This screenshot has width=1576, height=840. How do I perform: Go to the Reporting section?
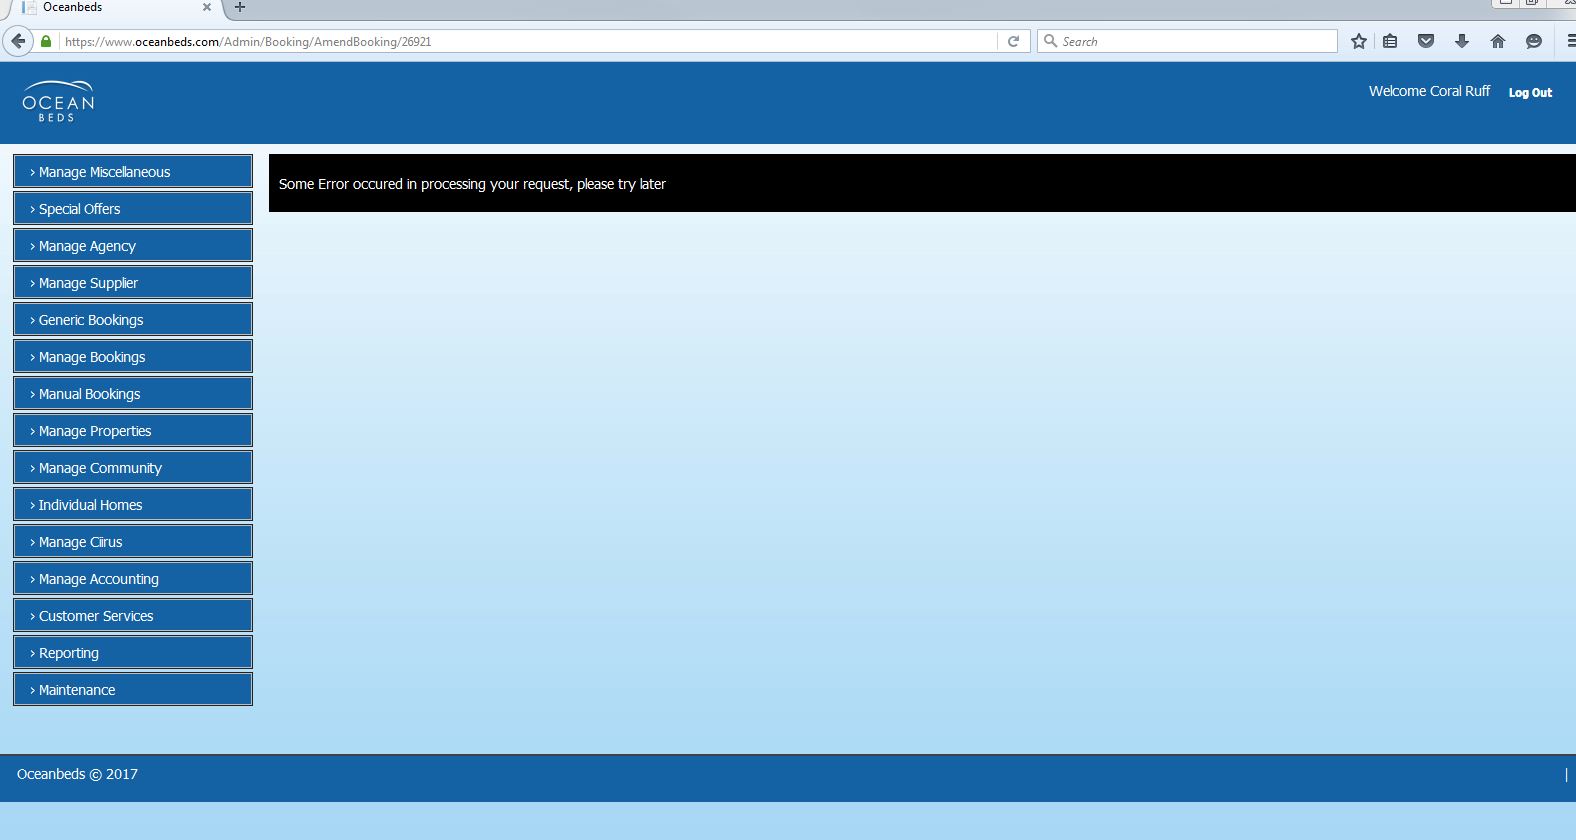point(133,652)
